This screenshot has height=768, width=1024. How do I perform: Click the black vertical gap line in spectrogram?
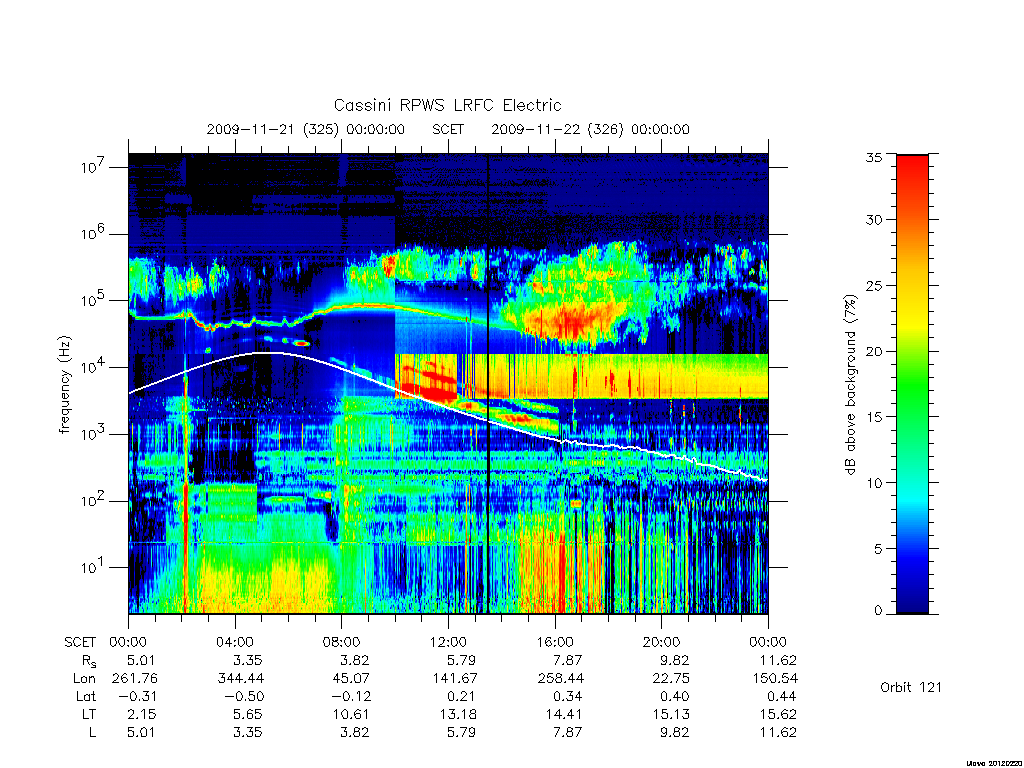tap(488, 384)
